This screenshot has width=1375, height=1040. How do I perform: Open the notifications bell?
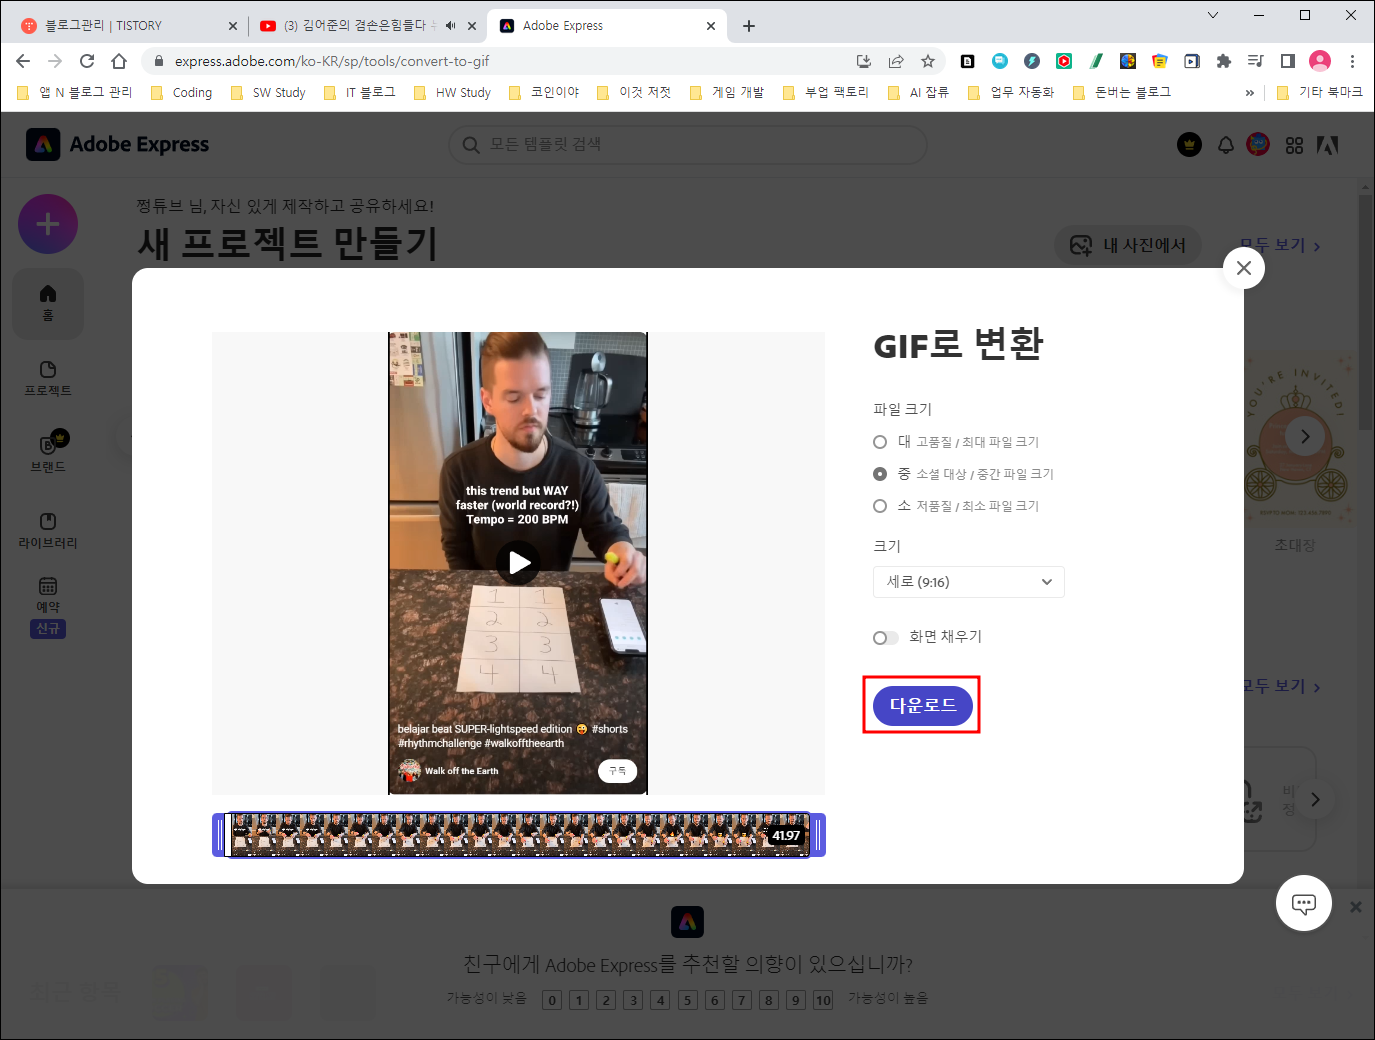1225,145
